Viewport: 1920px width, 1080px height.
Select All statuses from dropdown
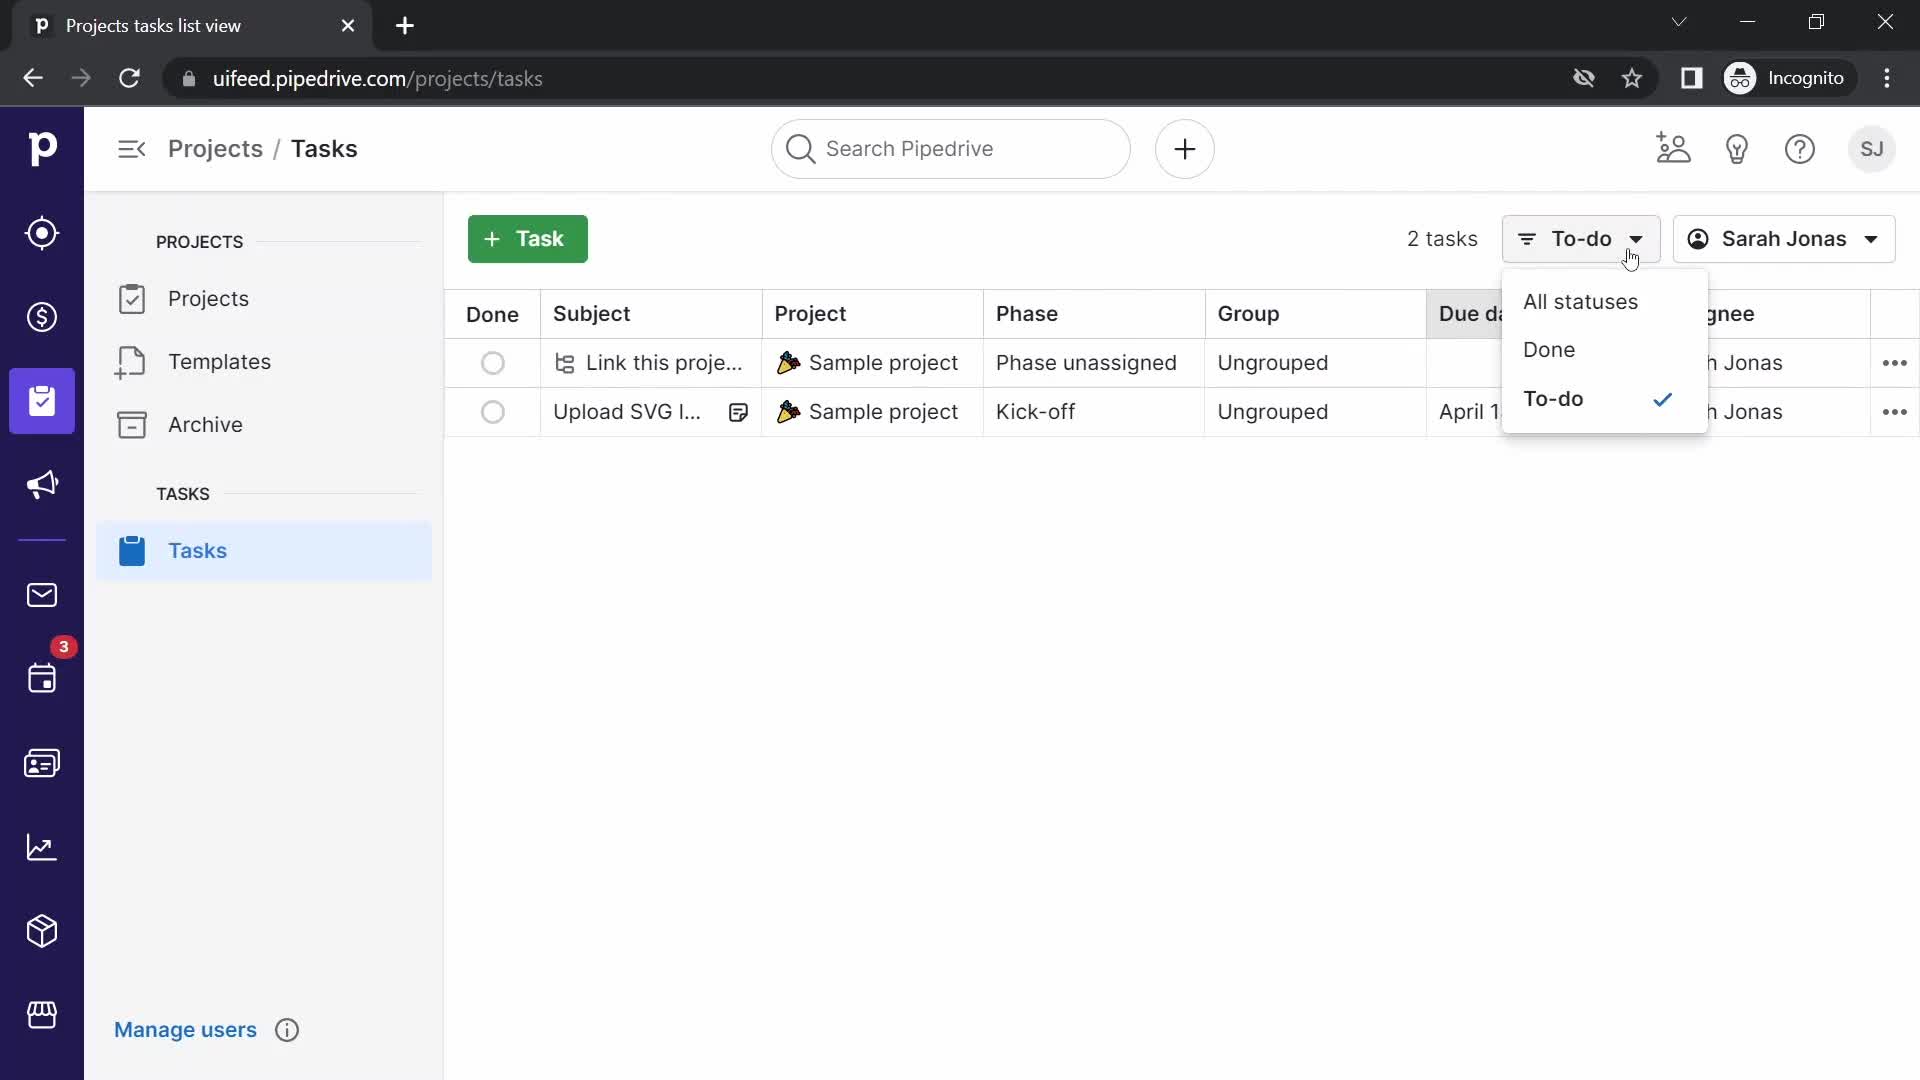[1581, 302]
